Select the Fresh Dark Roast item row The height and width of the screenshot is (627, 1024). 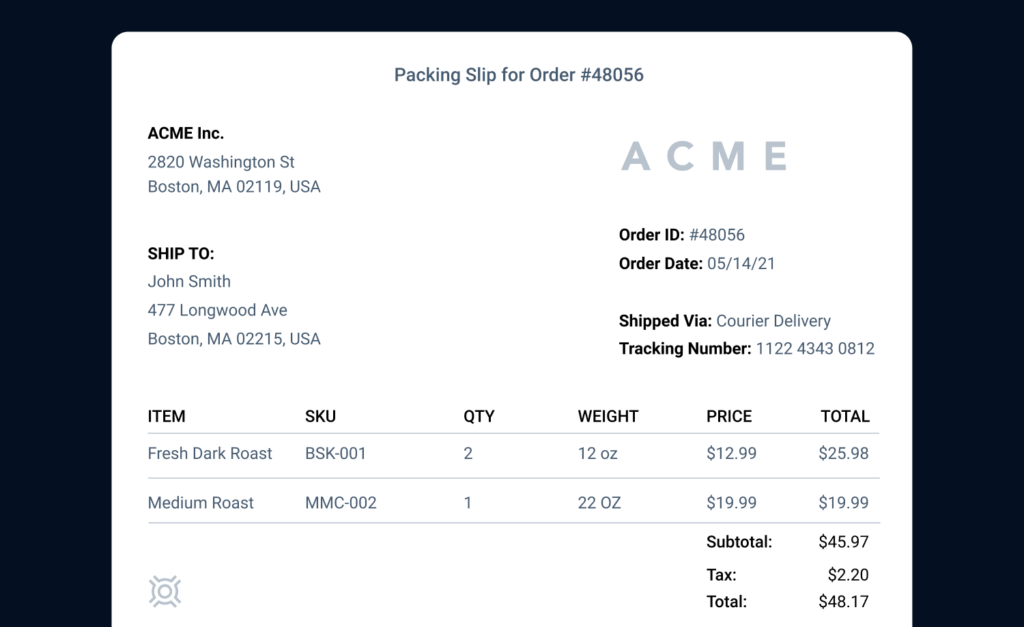click(x=210, y=453)
